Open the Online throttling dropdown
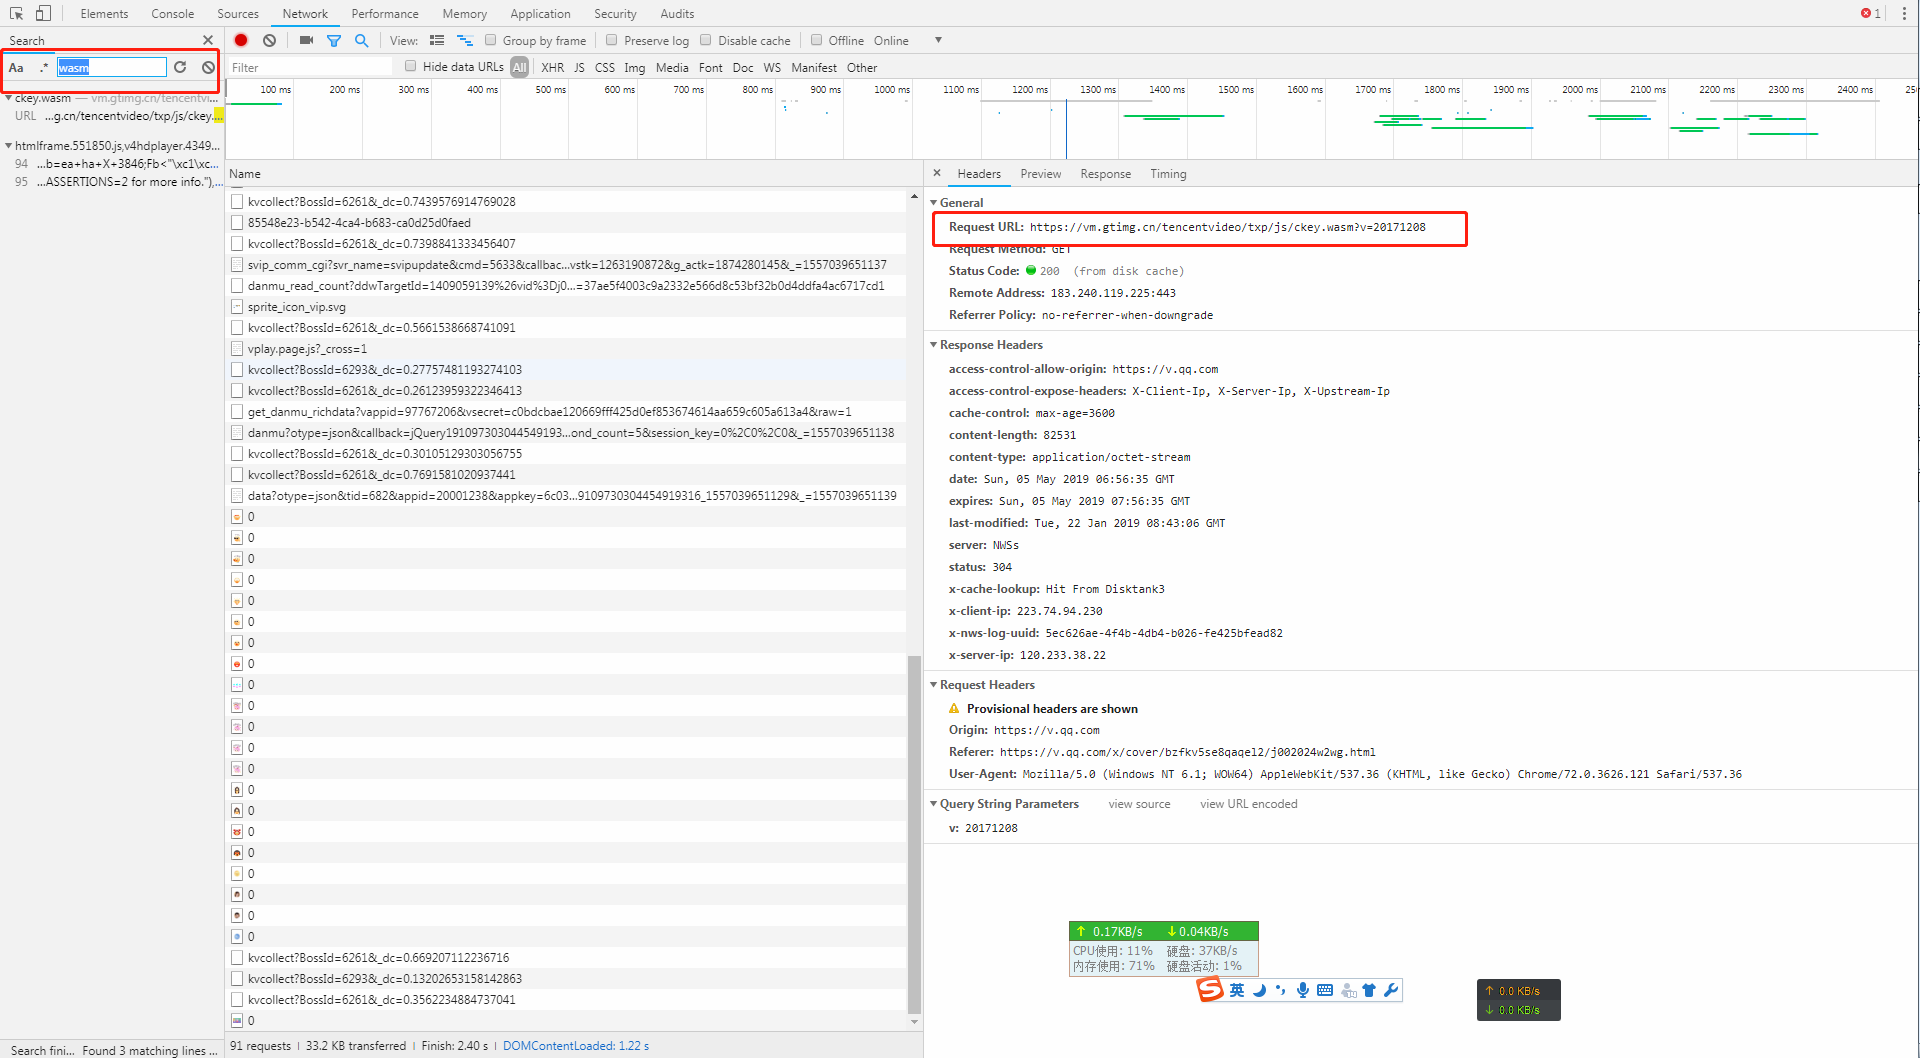Viewport: 1920px width, 1058px height. (x=908, y=40)
